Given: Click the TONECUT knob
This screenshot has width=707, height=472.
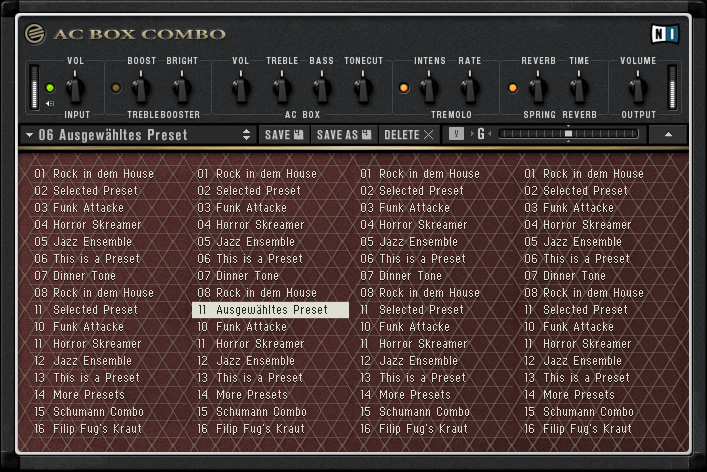Looking at the screenshot, I should tap(363, 88).
